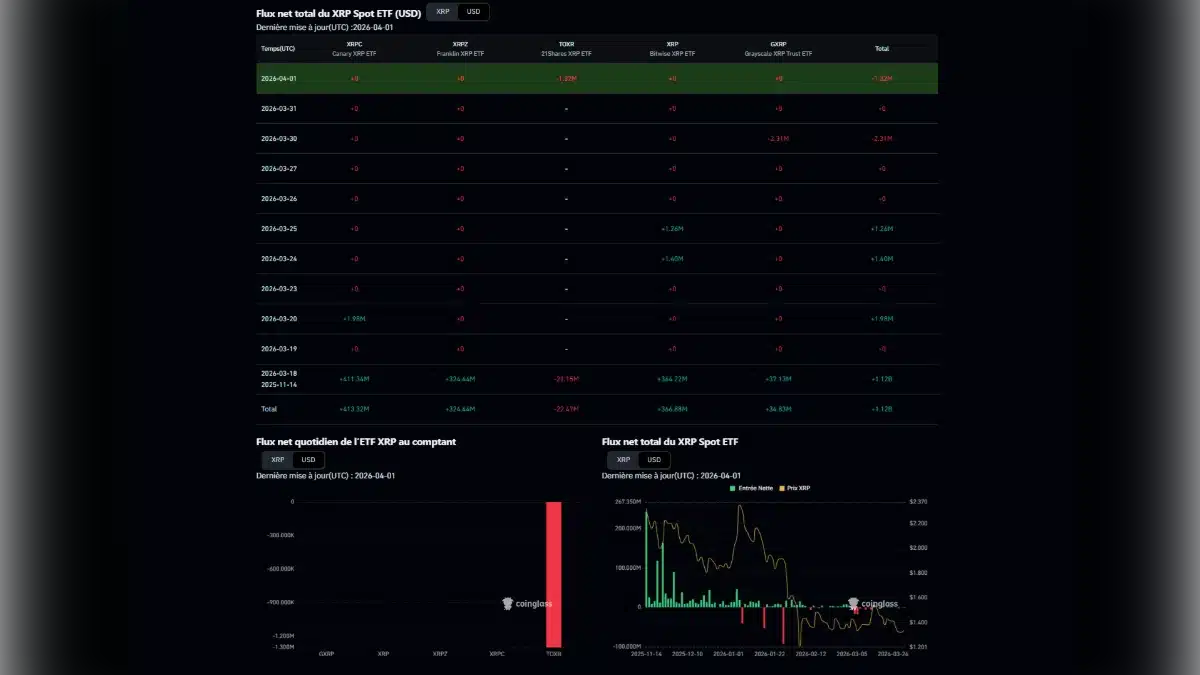Sort the table by the Temps(UTC) column
The image size is (1200, 675).
point(280,50)
